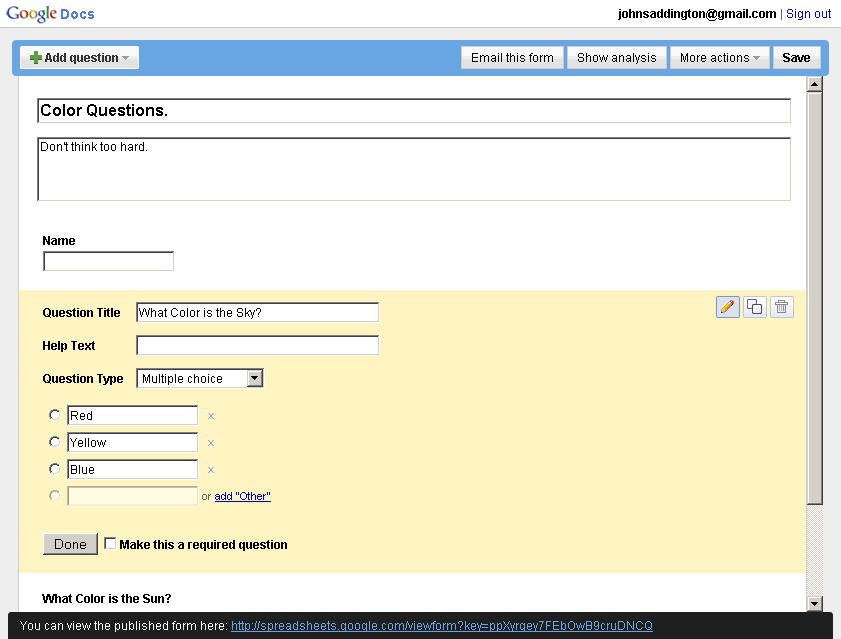Image resolution: width=841 pixels, height=639 pixels.
Task: Click the pencil edit question icon
Action: (727, 307)
